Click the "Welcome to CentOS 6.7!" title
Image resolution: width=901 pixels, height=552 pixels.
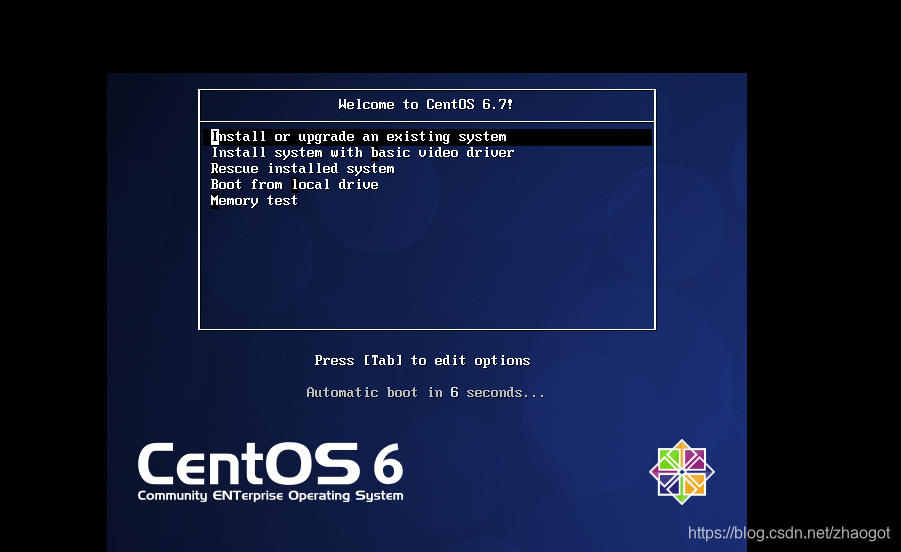point(426,105)
